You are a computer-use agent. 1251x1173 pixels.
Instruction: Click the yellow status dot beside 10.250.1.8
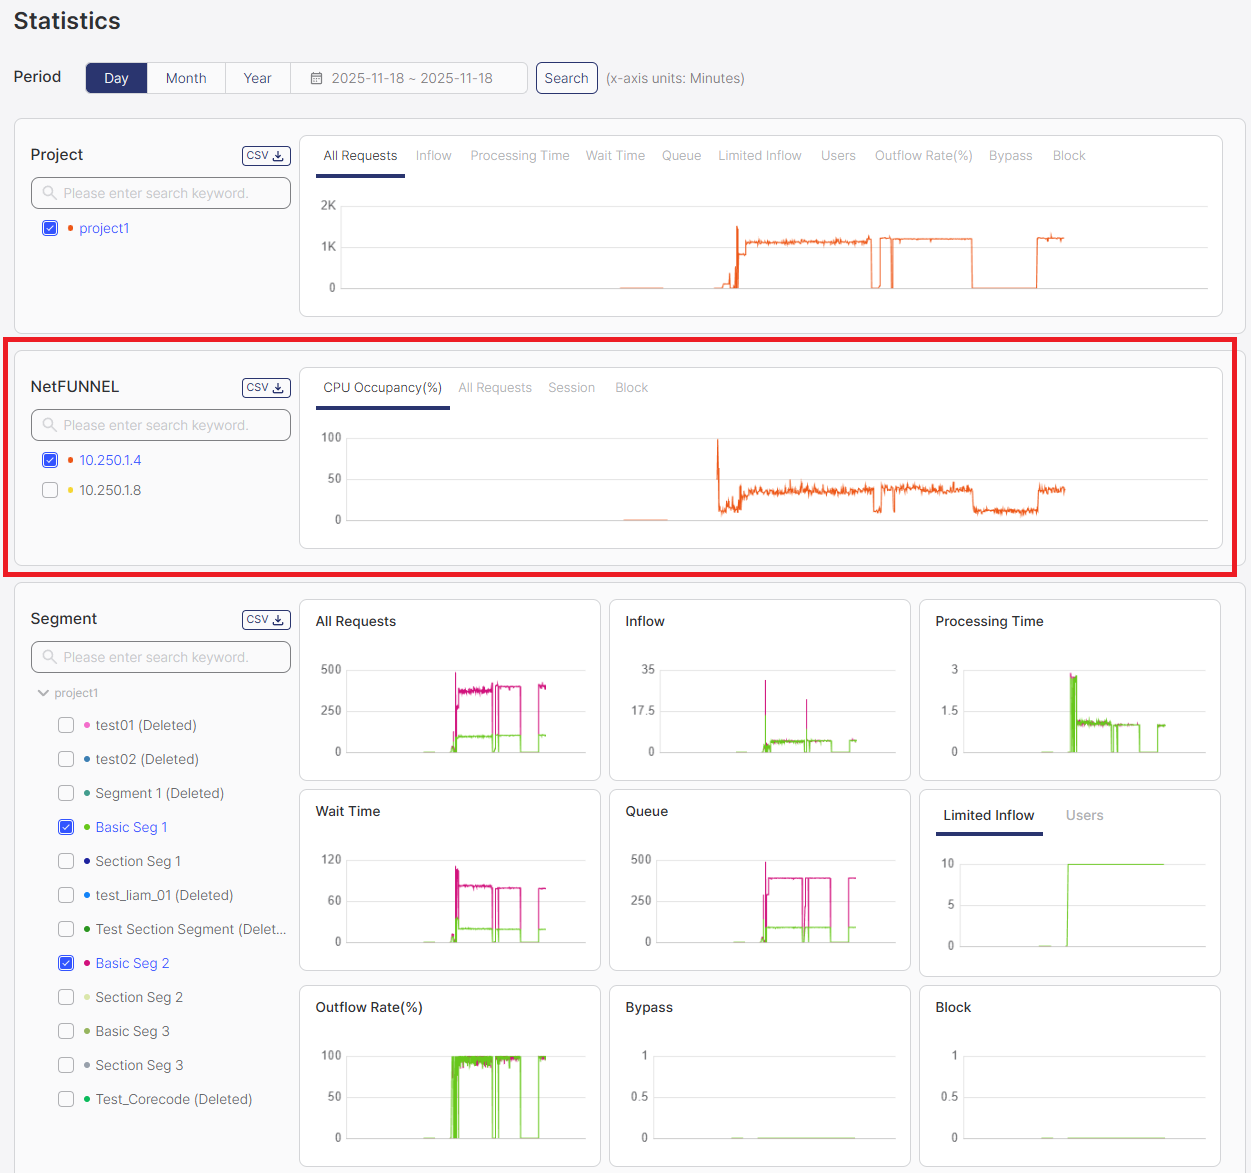click(68, 490)
